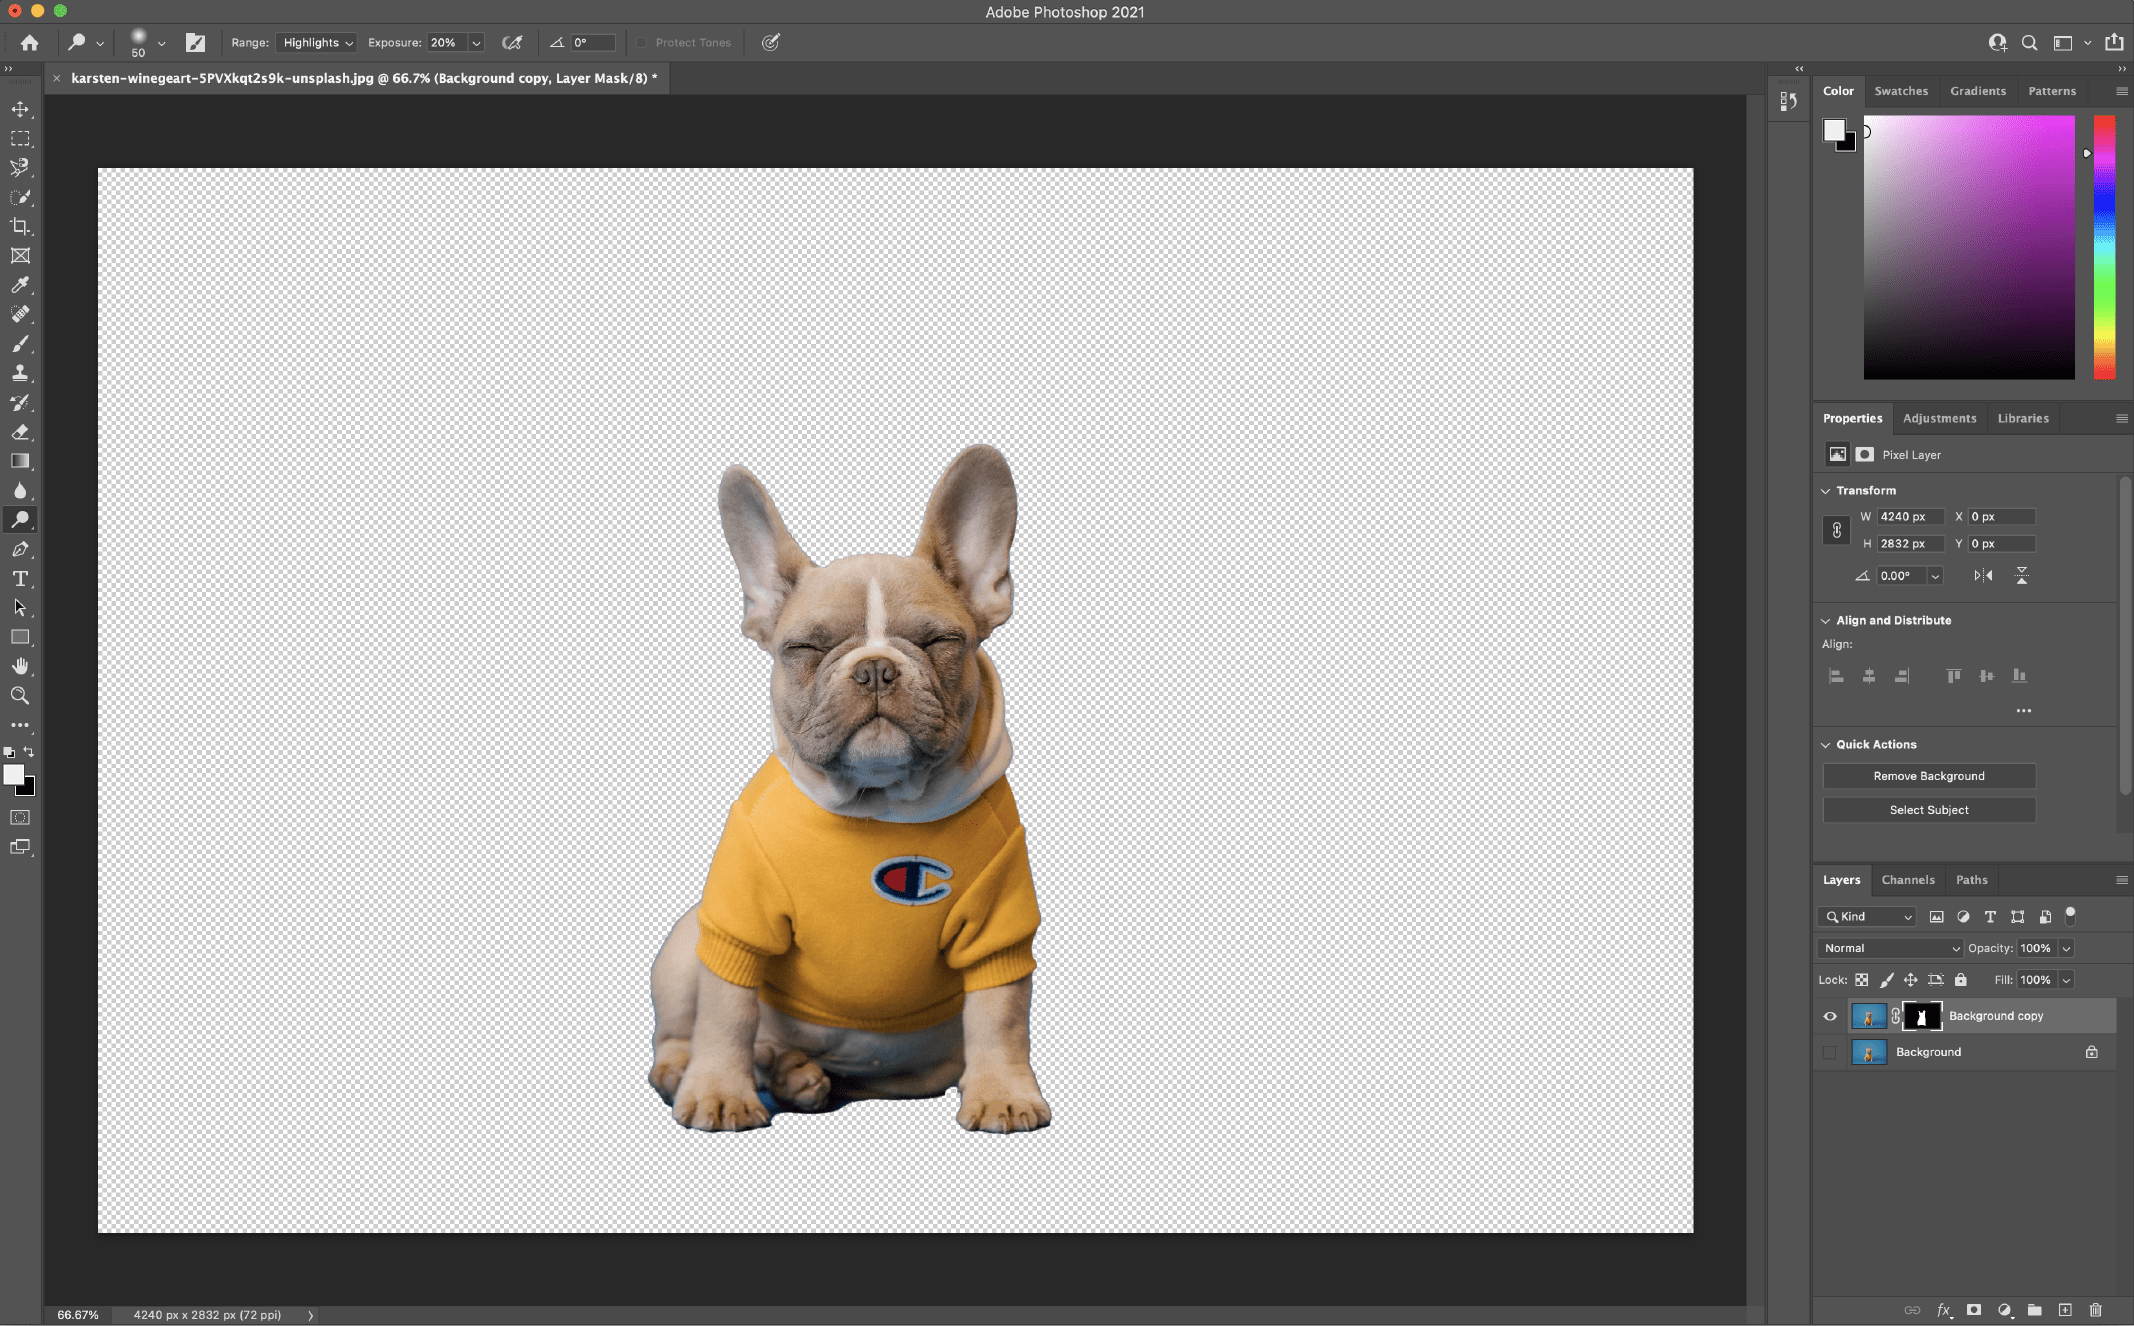Switch to the Adjustments tab
The image size is (2134, 1326).
(1940, 417)
